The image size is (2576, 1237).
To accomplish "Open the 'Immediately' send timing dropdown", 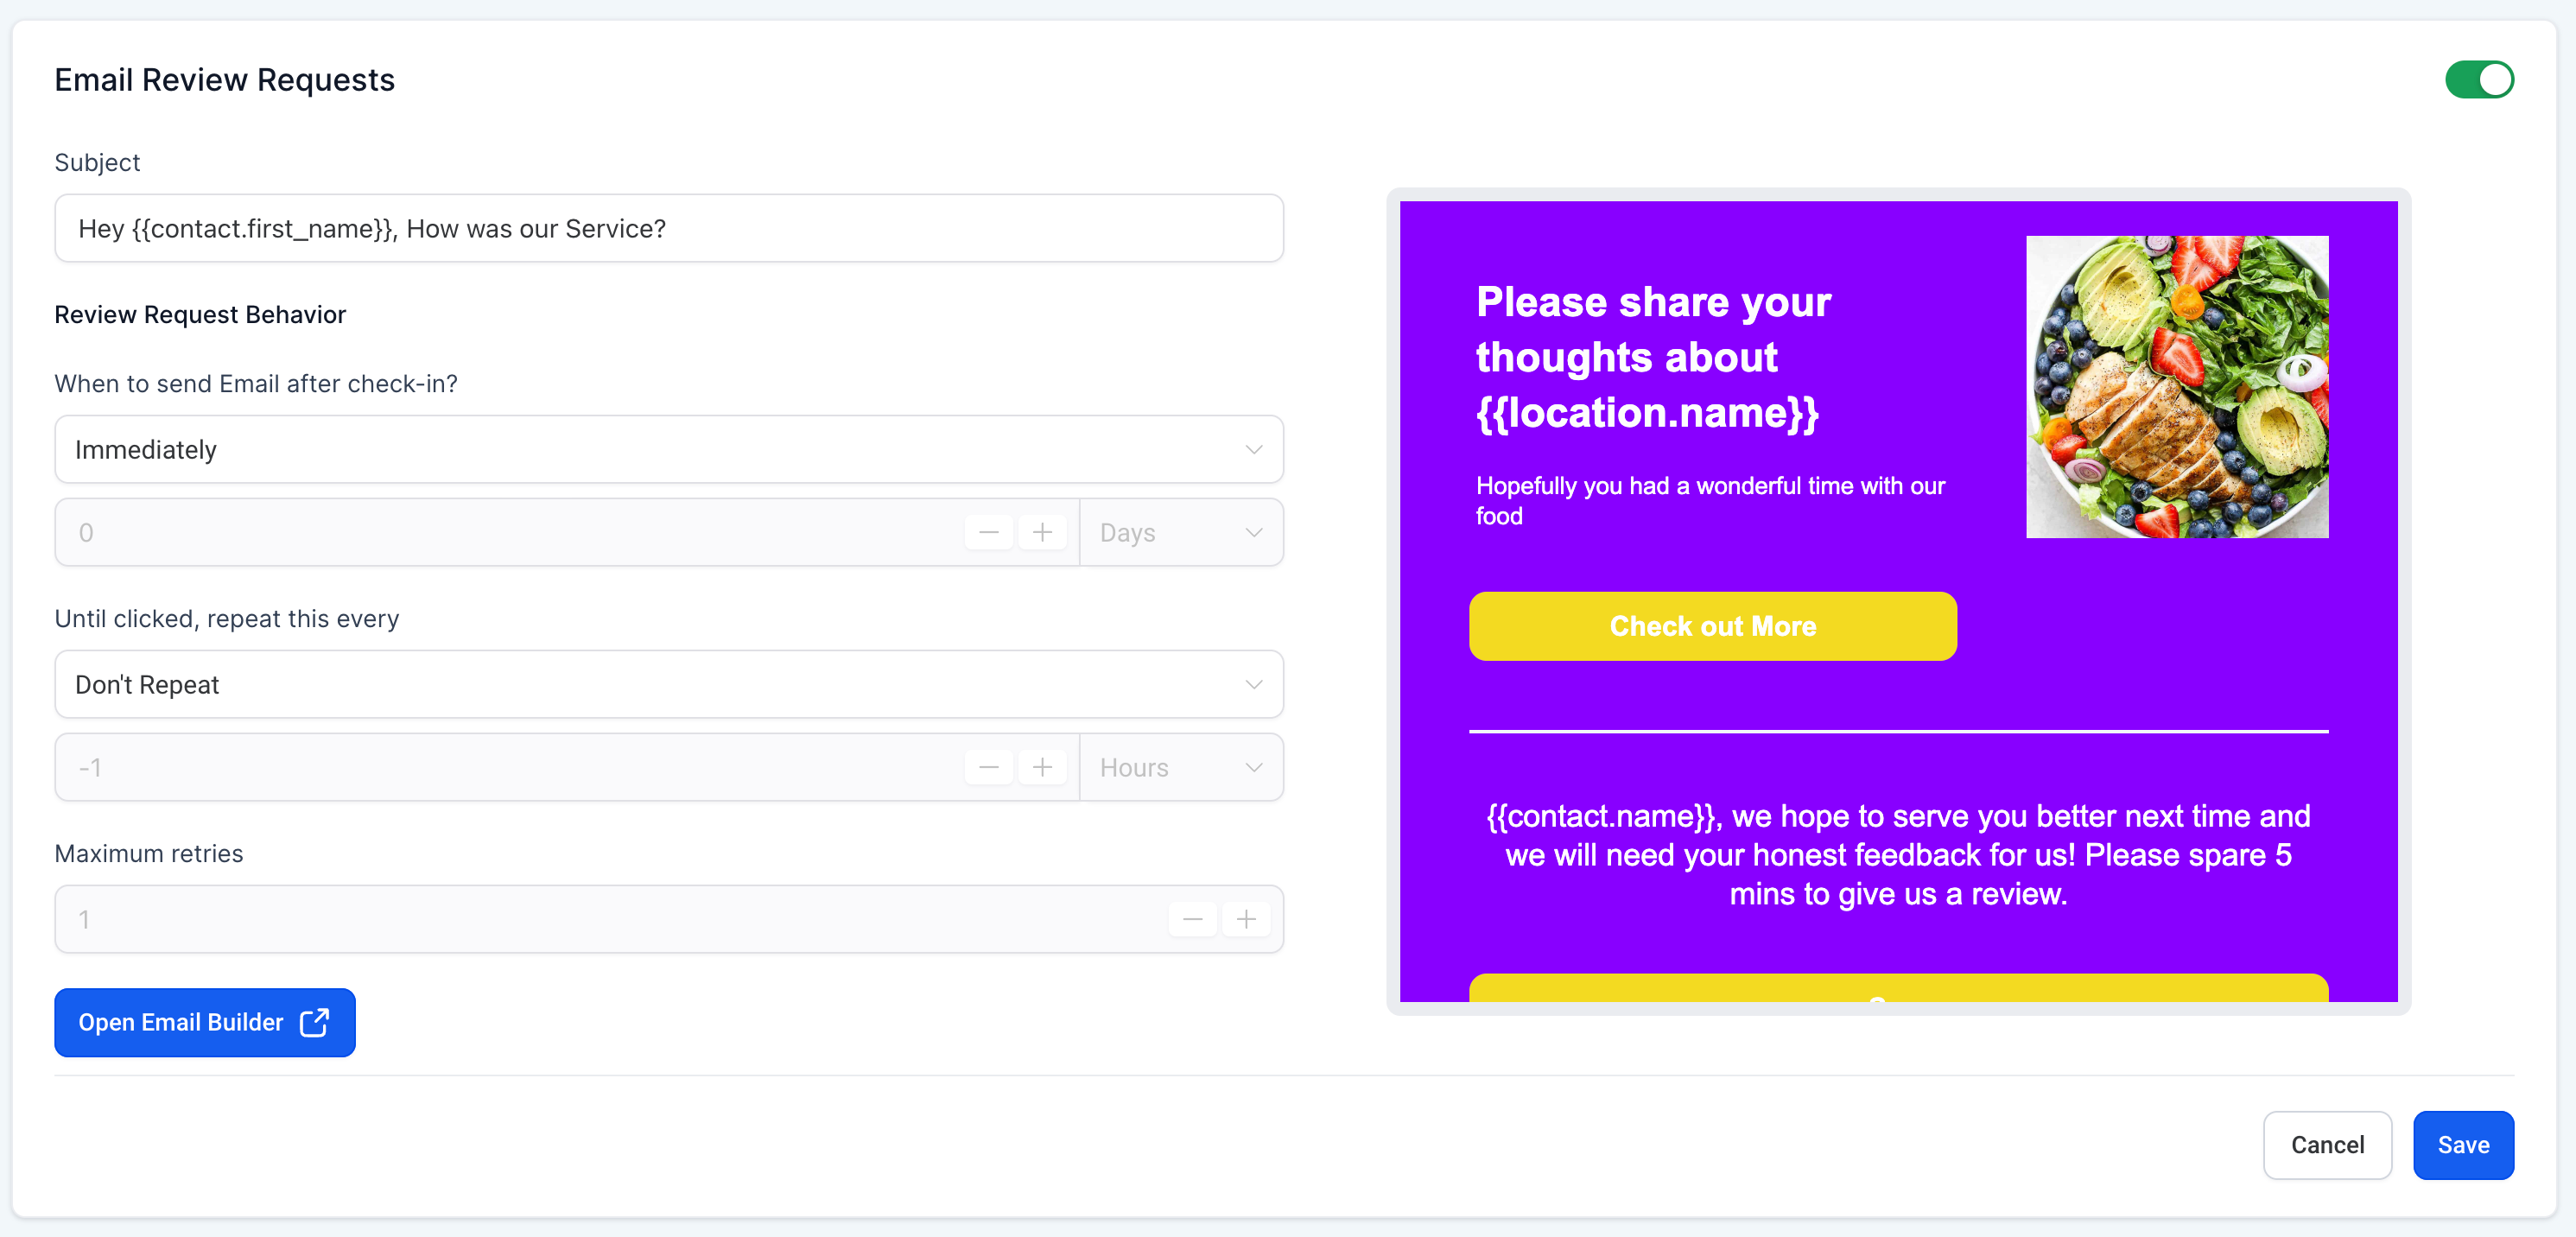I will tap(669, 449).
